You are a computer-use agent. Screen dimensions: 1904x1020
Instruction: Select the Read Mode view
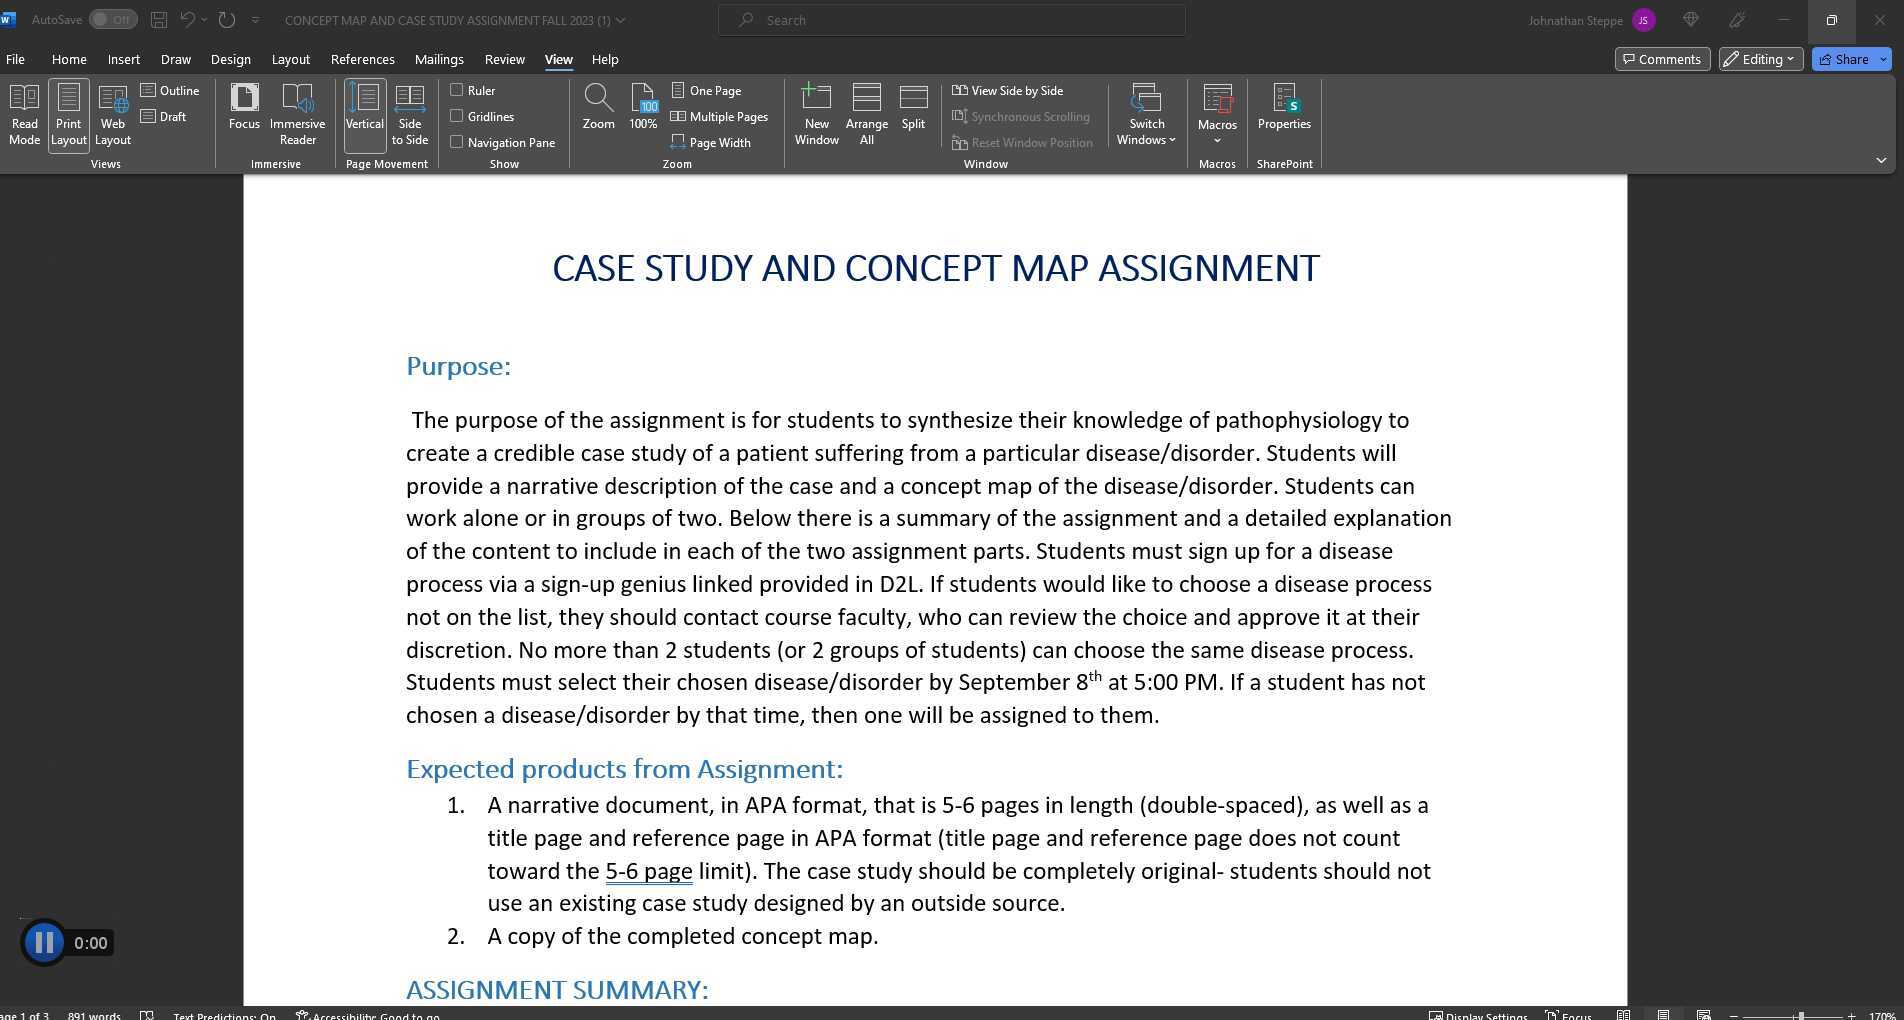pyautogui.click(x=24, y=113)
